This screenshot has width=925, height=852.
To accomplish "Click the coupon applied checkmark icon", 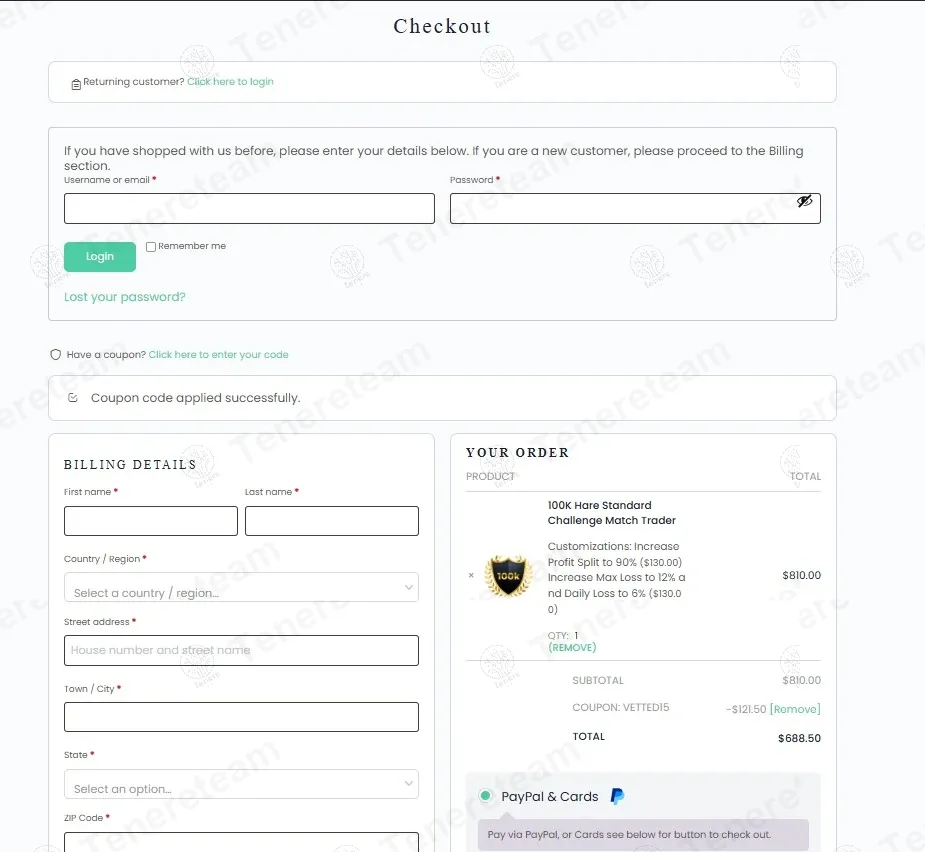I will point(73,398).
